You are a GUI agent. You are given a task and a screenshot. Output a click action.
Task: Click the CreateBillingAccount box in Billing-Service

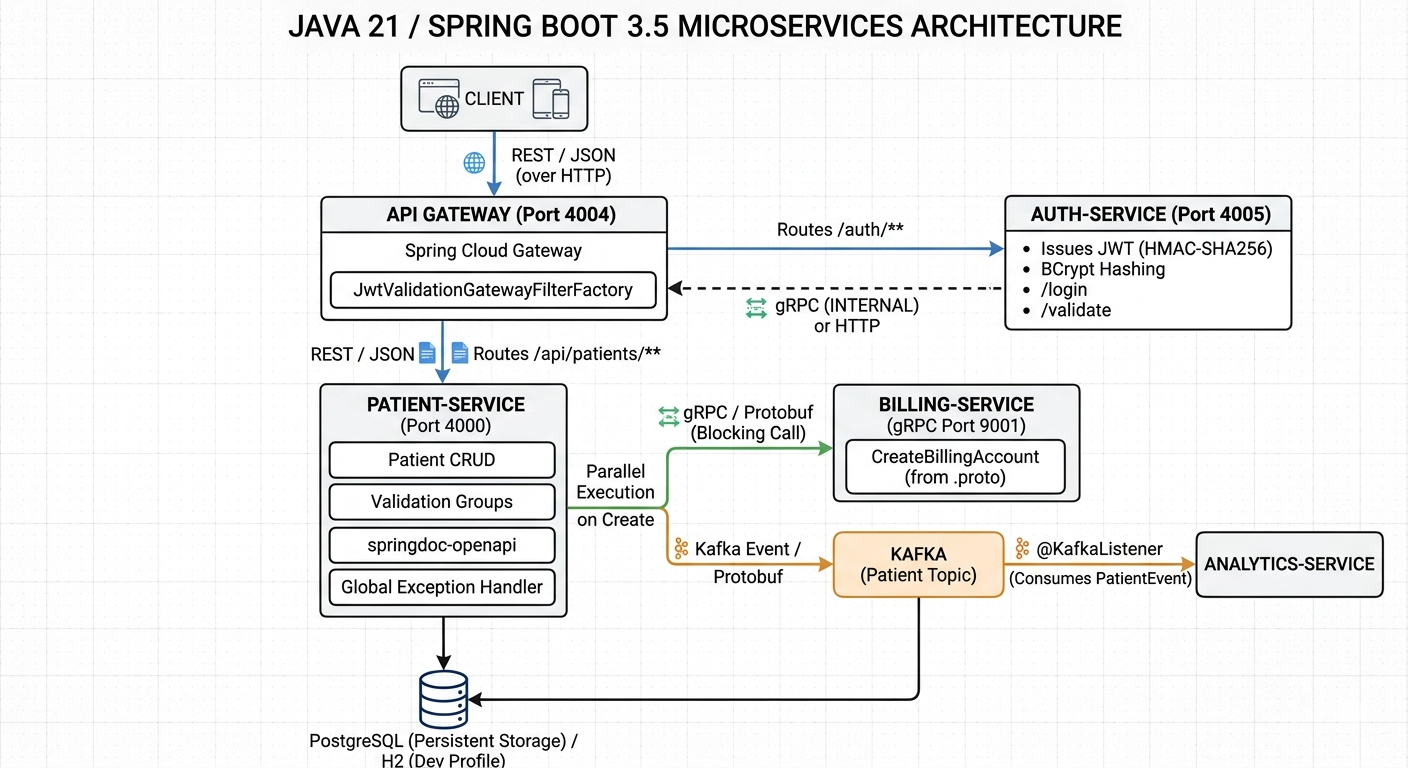pos(955,467)
